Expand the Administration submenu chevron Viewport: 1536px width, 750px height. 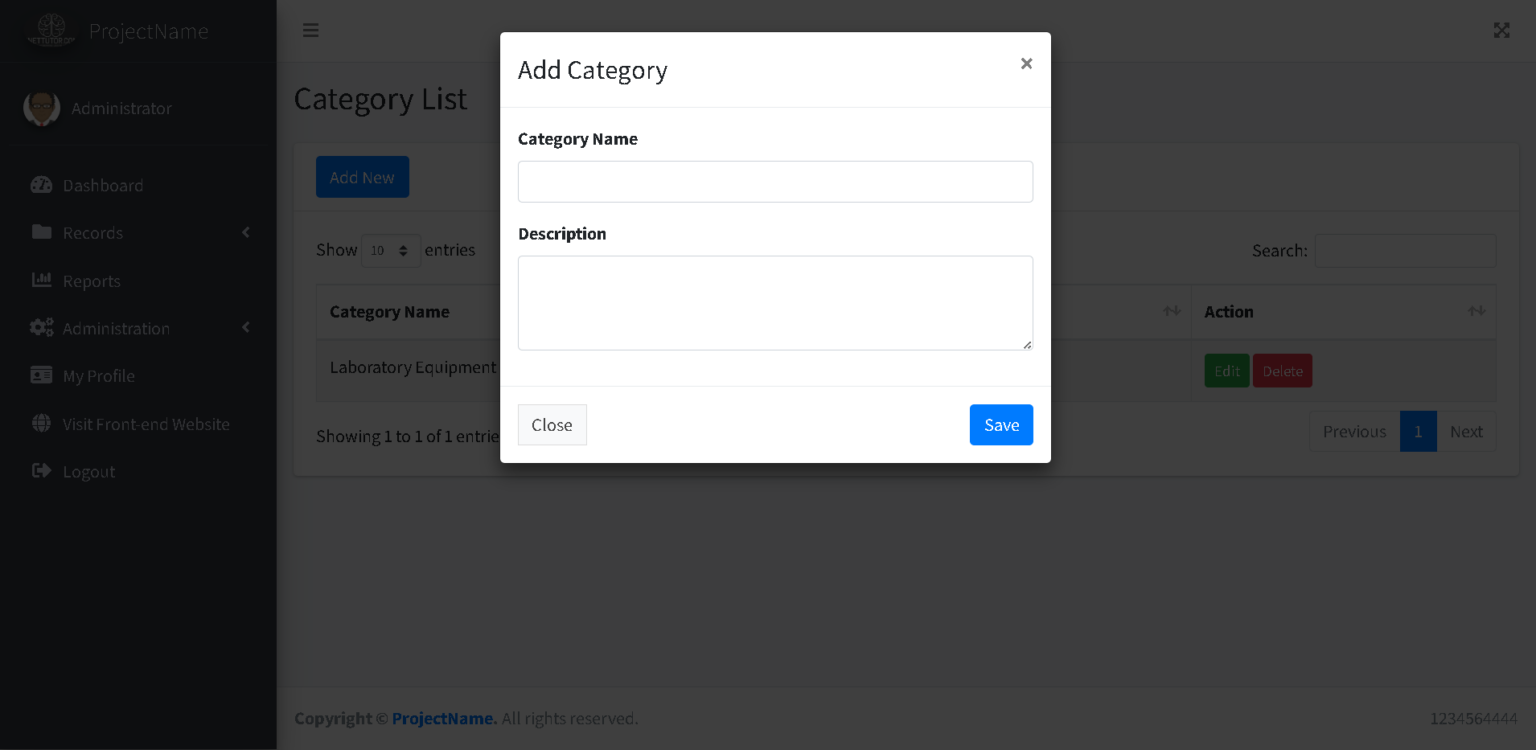(x=246, y=328)
